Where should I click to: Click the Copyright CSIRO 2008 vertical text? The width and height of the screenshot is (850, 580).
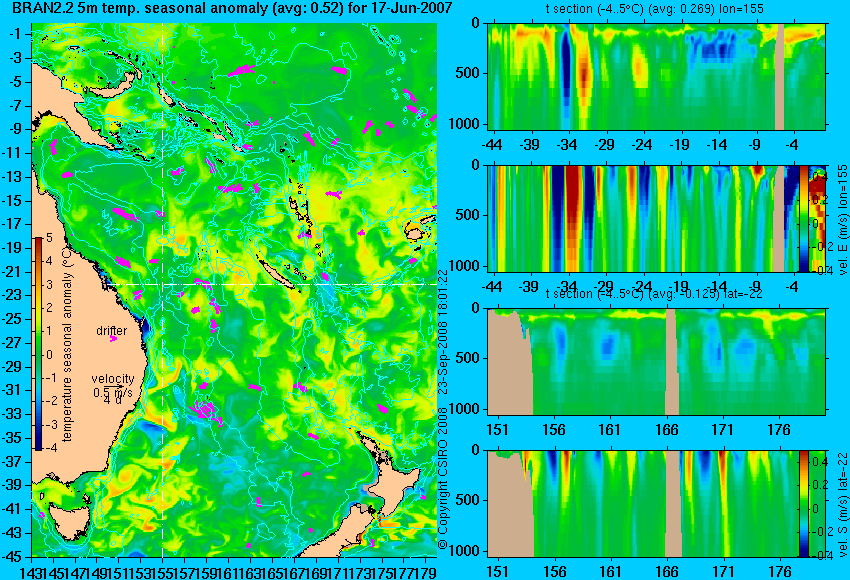[x=443, y=480]
